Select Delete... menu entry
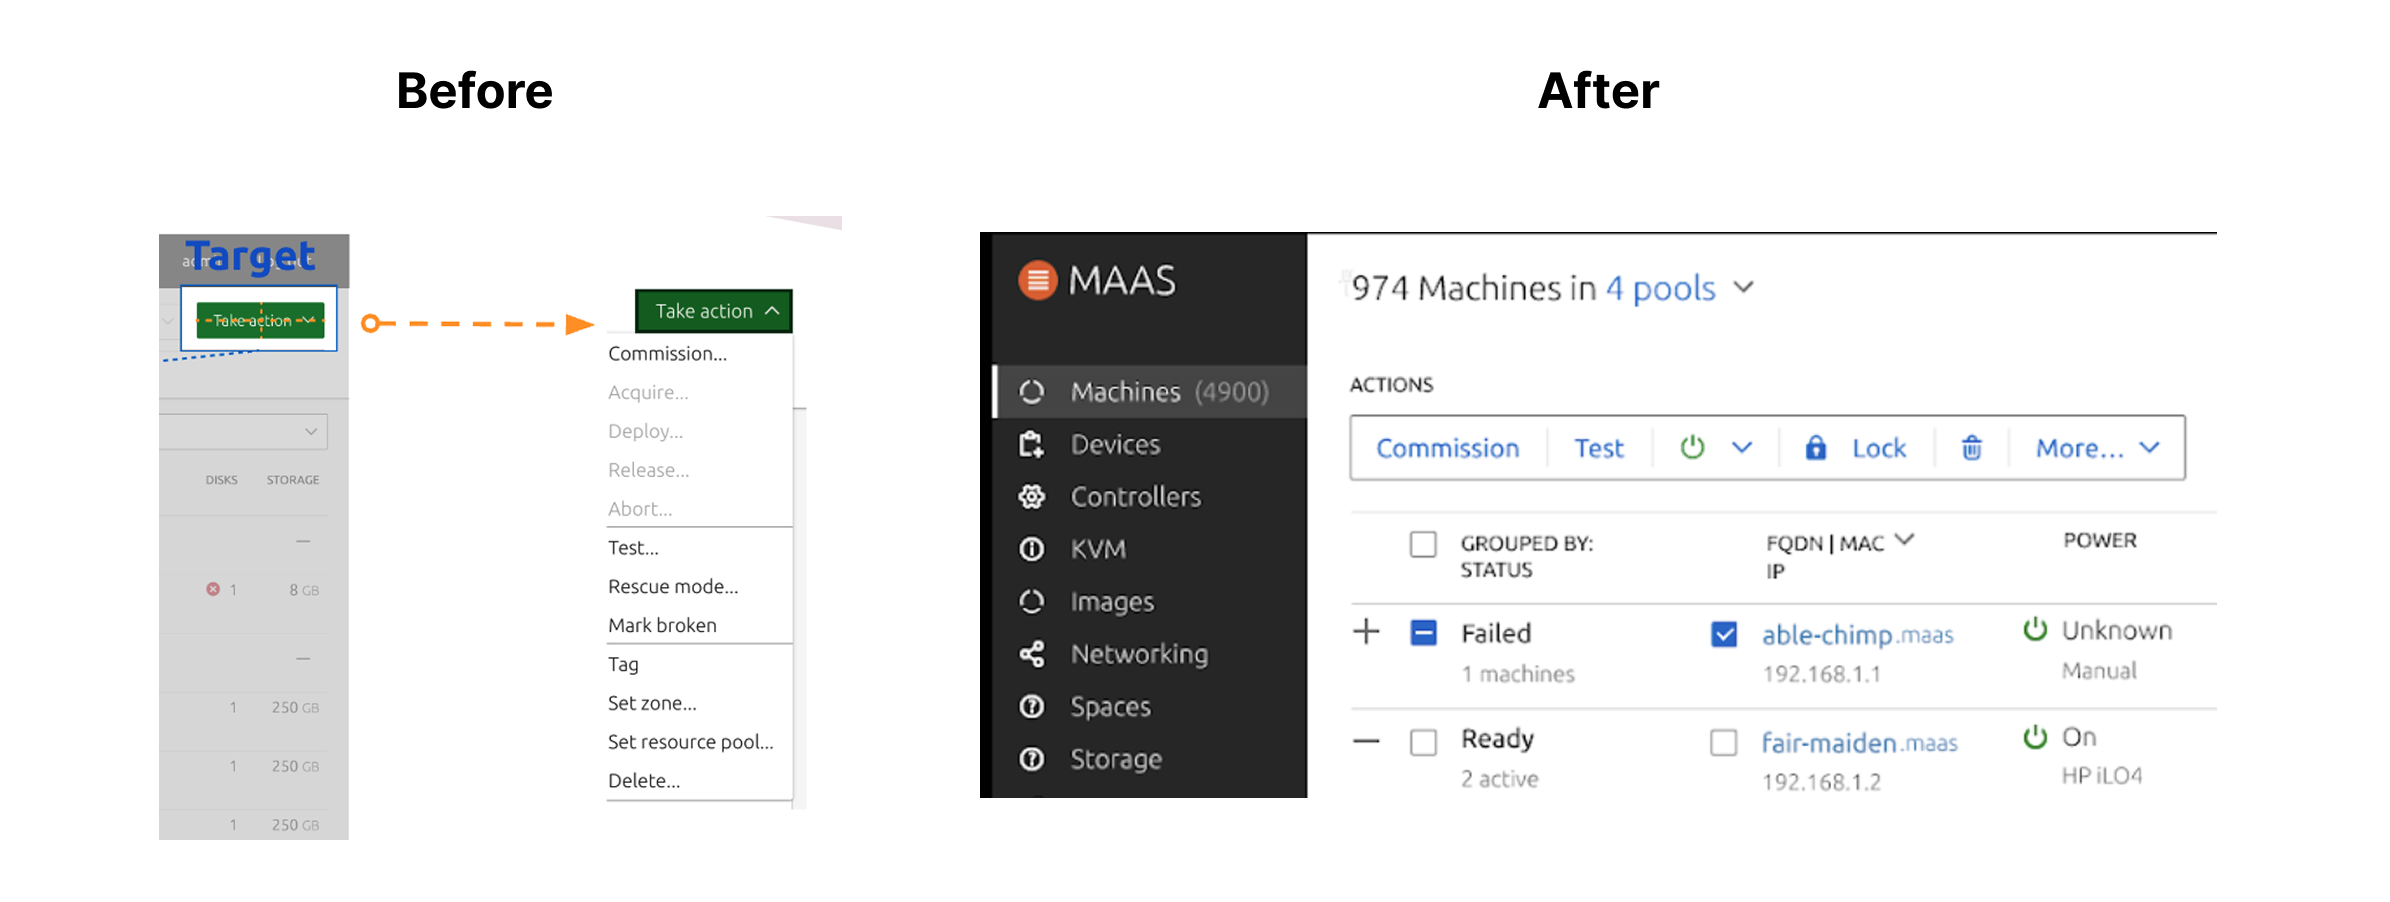 point(644,781)
